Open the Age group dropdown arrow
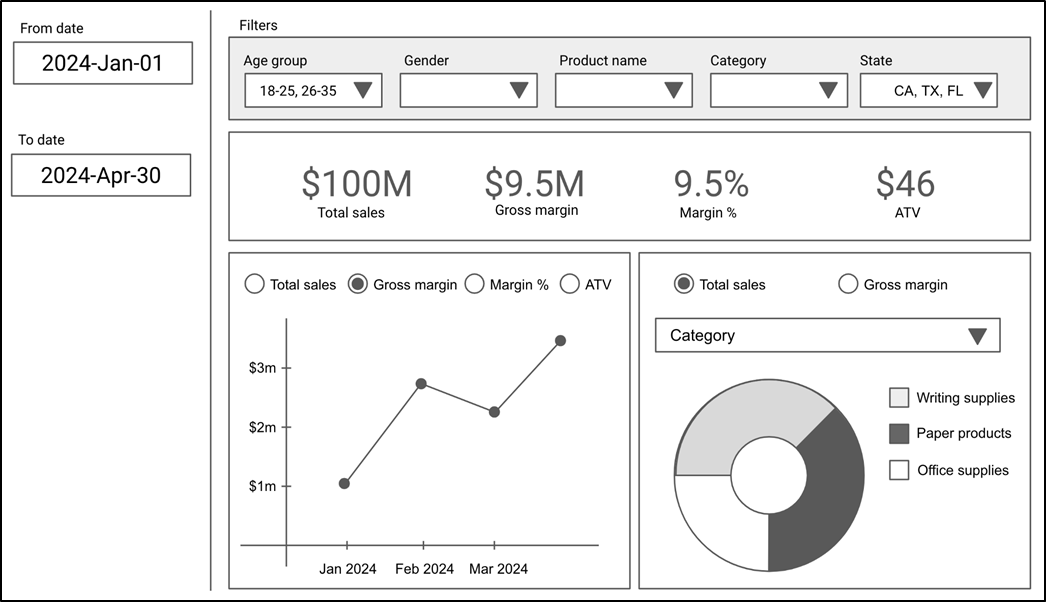This screenshot has height=602, width=1046. 363,90
